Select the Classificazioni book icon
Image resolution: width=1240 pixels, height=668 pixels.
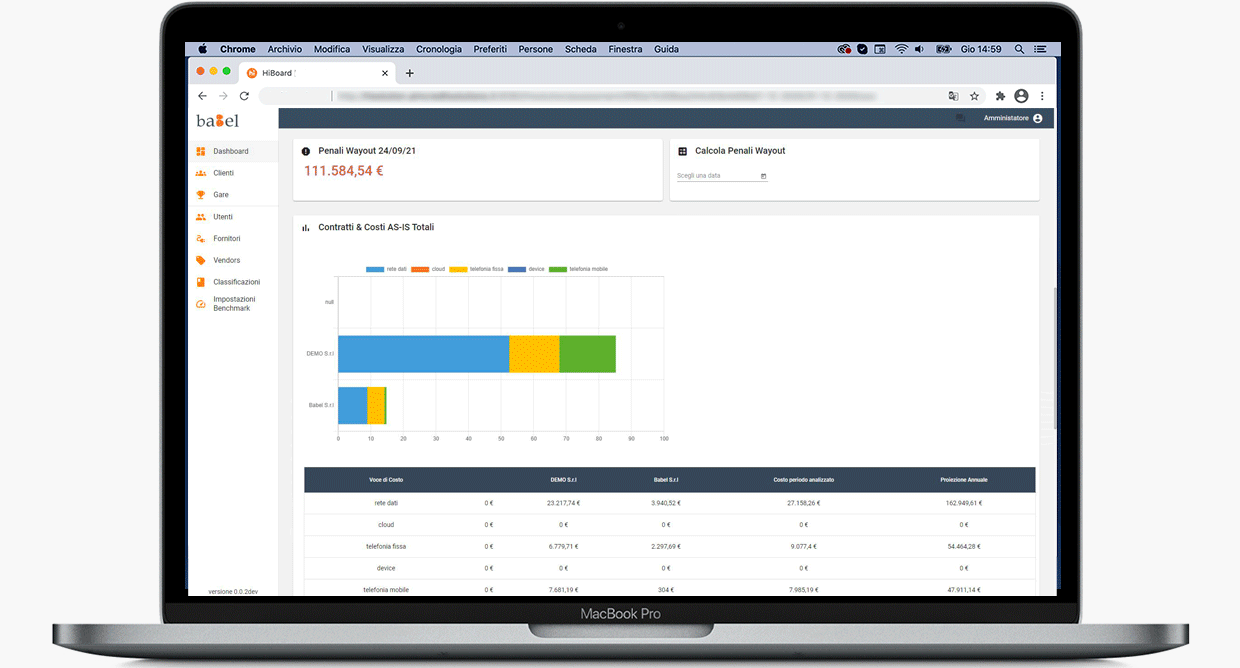pos(201,282)
